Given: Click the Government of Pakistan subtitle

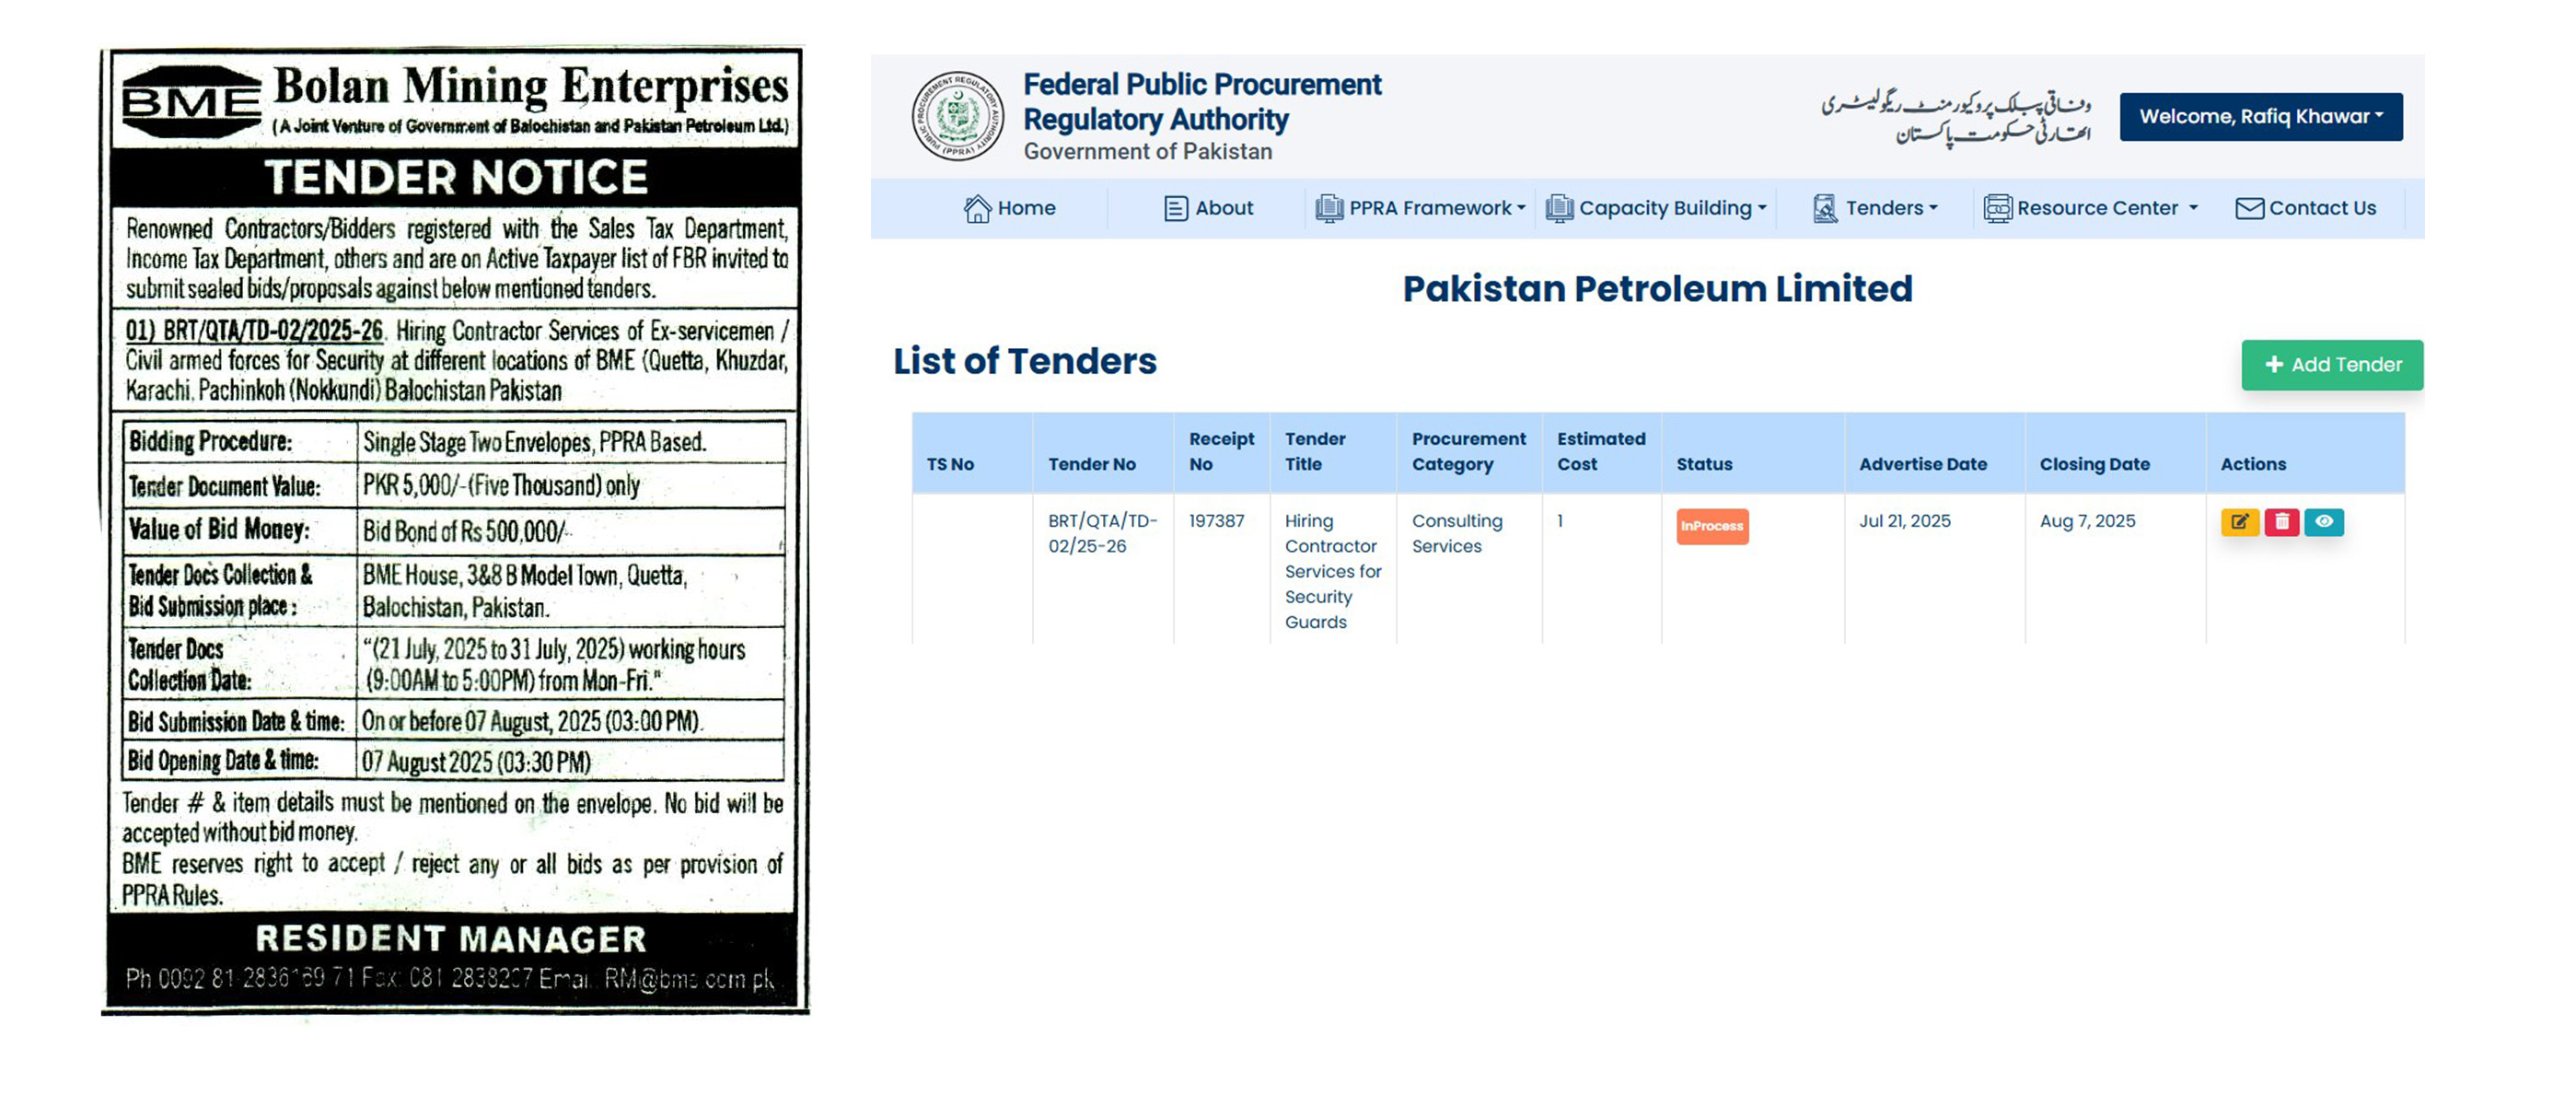Looking at the screenshot, I should [x=1147, y=151].
